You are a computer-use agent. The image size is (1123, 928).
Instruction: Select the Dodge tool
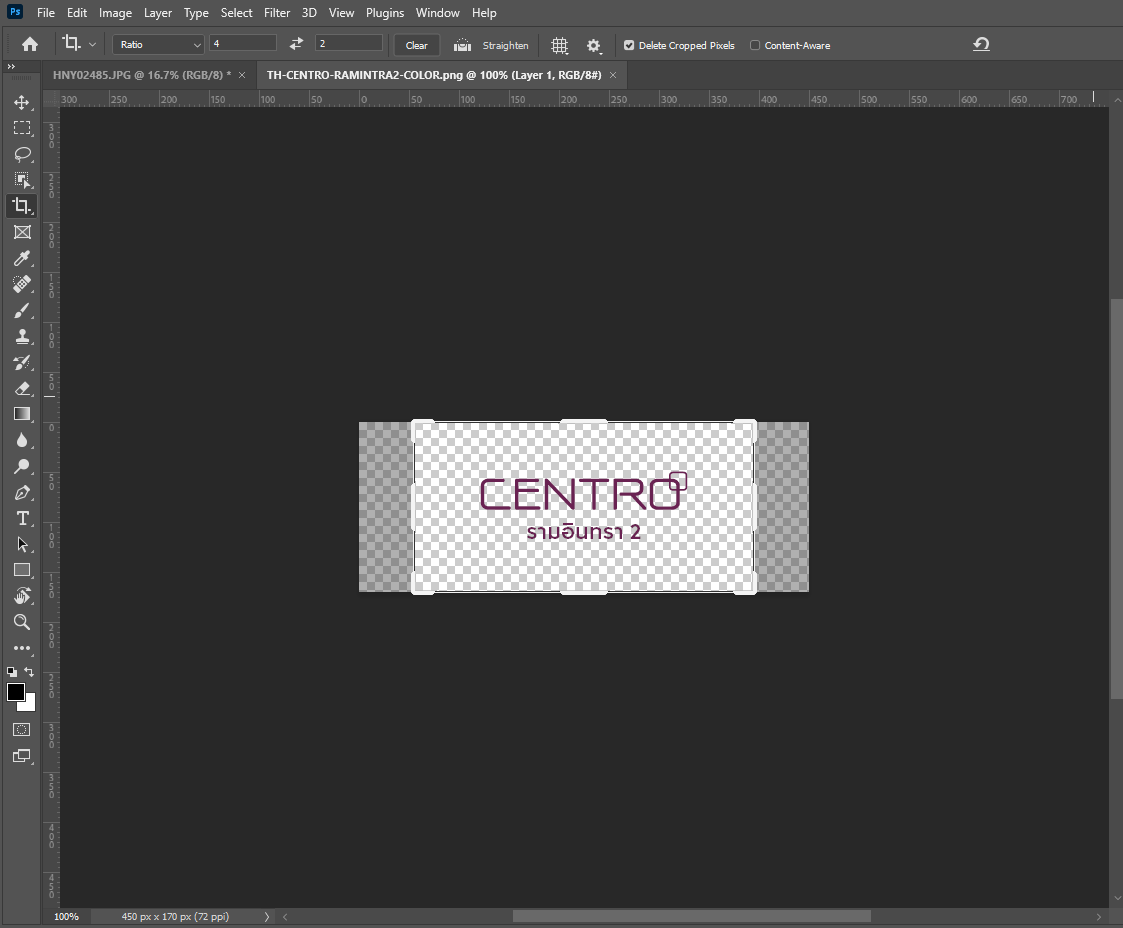(22, 466)
